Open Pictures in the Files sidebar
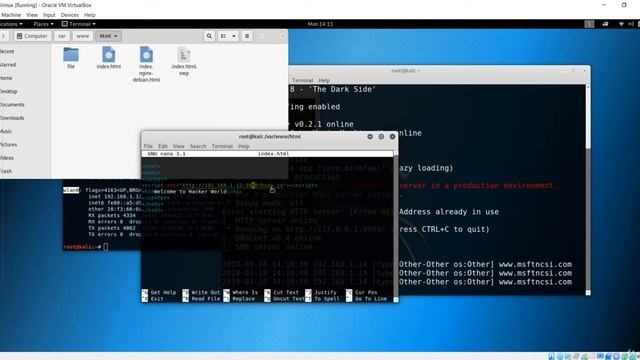 [x=9, y=144]
